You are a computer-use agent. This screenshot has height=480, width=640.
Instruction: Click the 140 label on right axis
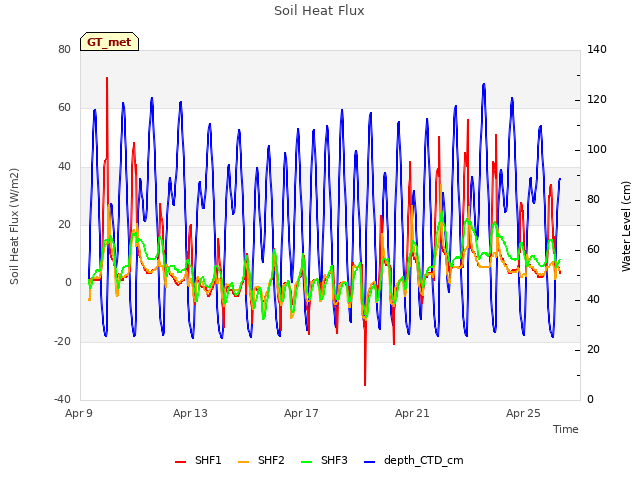[597, 49]
